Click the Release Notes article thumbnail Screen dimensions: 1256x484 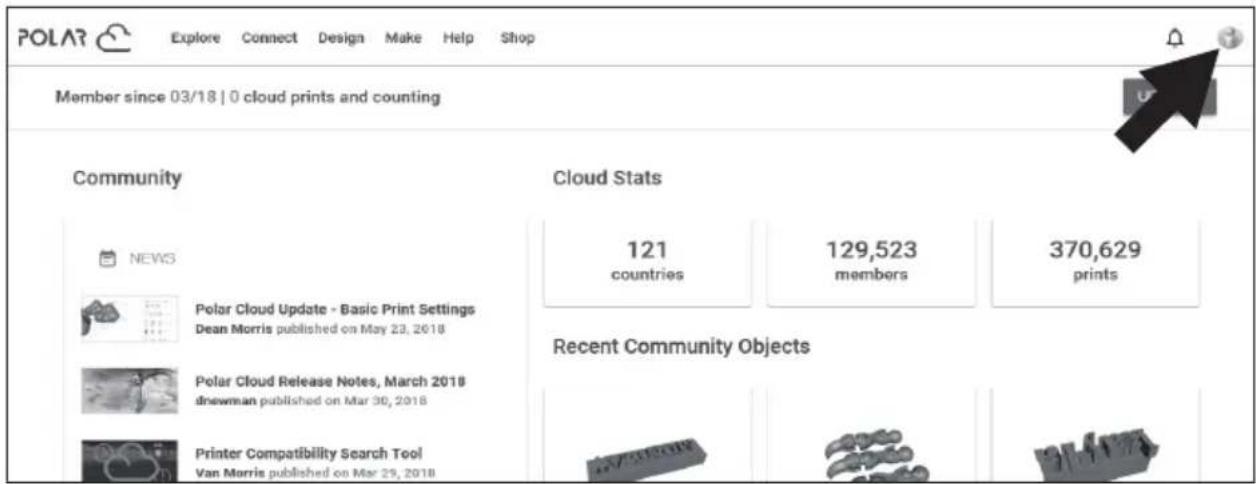point(129,391)
